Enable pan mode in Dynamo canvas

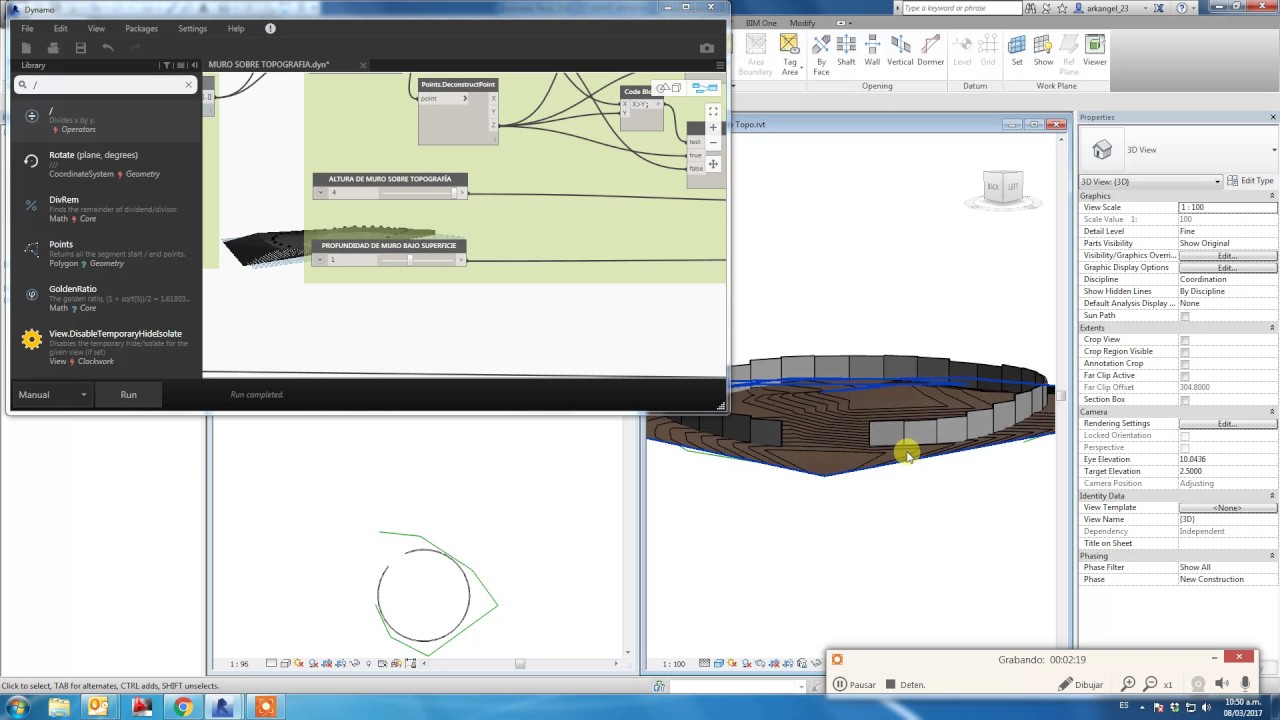[x=713, y=164]
